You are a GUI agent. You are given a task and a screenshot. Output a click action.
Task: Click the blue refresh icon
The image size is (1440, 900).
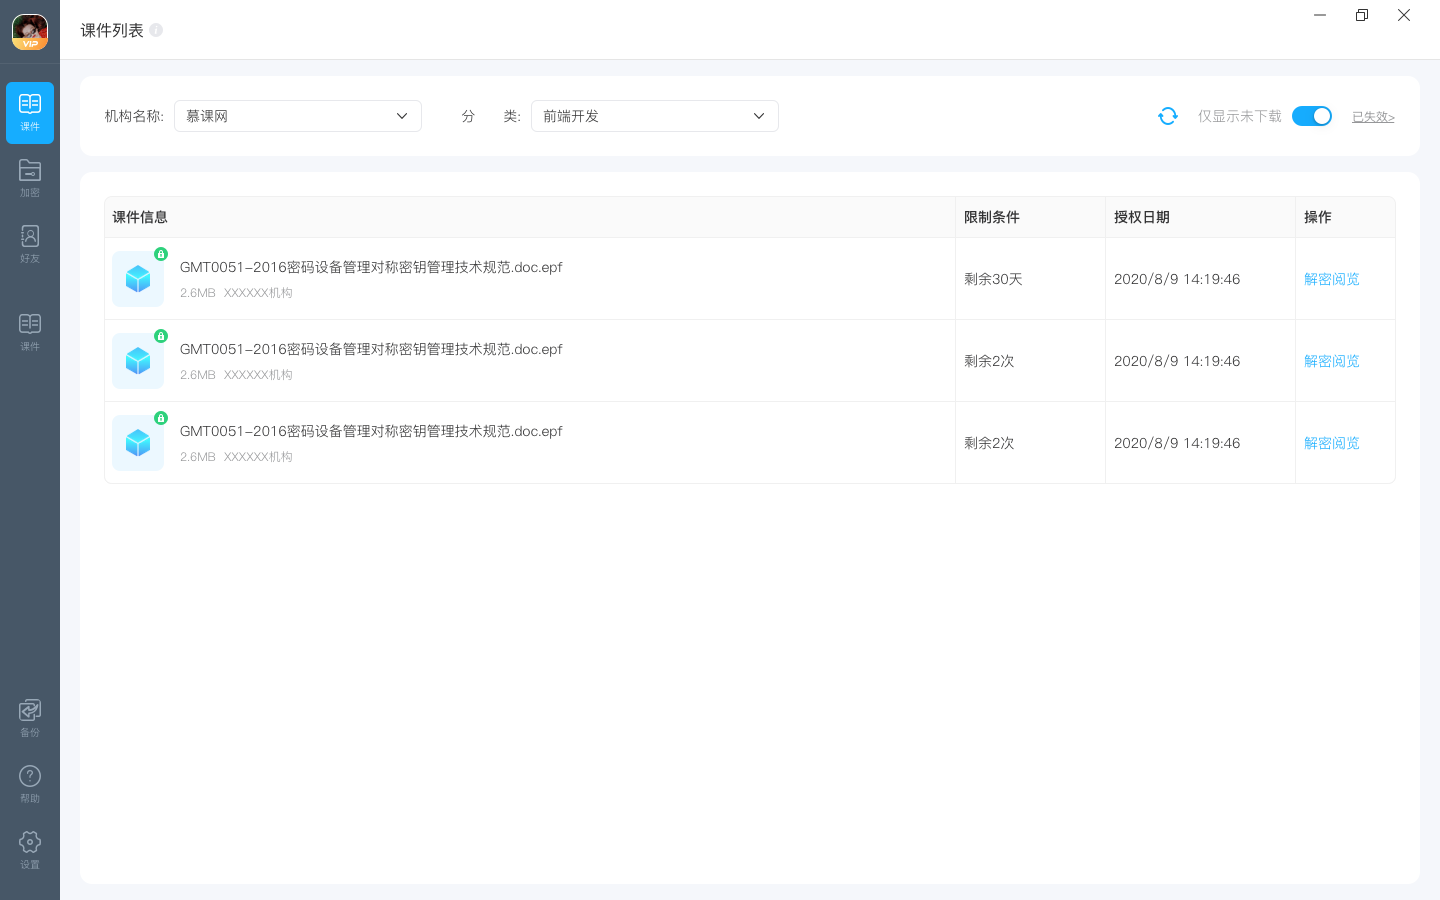(1167, 116)
